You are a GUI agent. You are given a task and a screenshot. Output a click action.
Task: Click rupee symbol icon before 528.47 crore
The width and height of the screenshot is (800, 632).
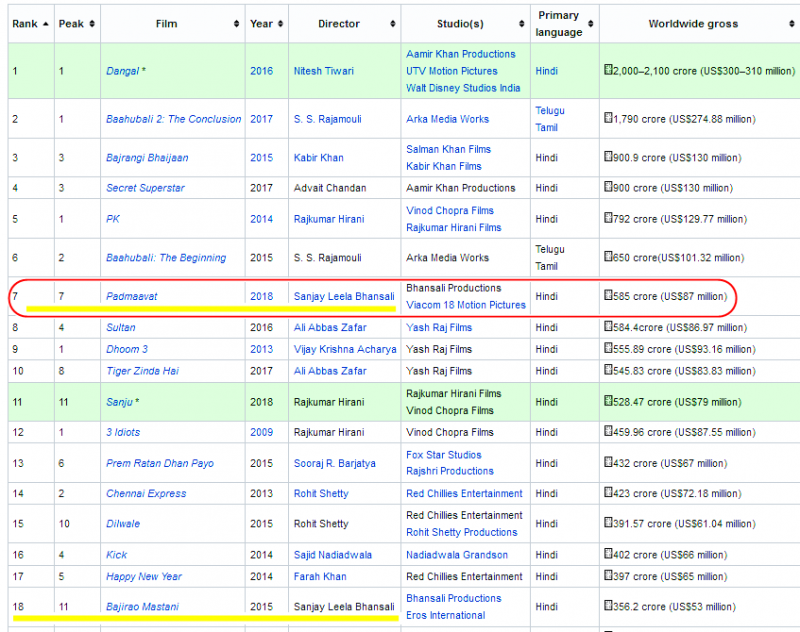[x=608, y=401]
